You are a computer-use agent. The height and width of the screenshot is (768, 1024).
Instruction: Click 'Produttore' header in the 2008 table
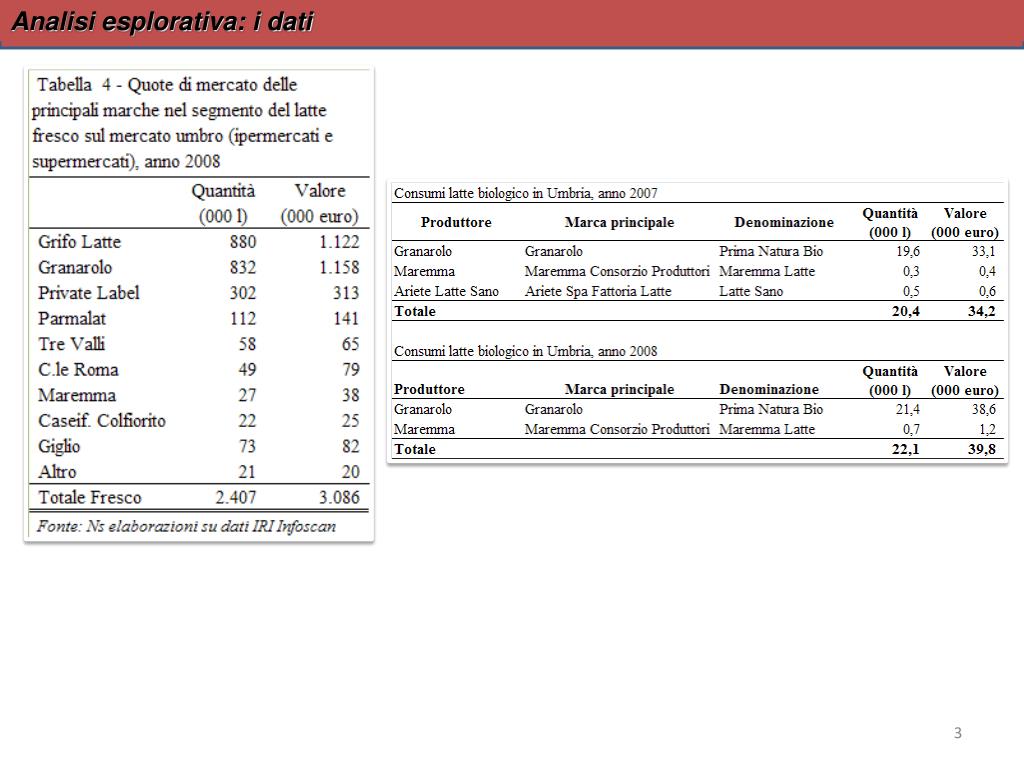tap(429, 389)
